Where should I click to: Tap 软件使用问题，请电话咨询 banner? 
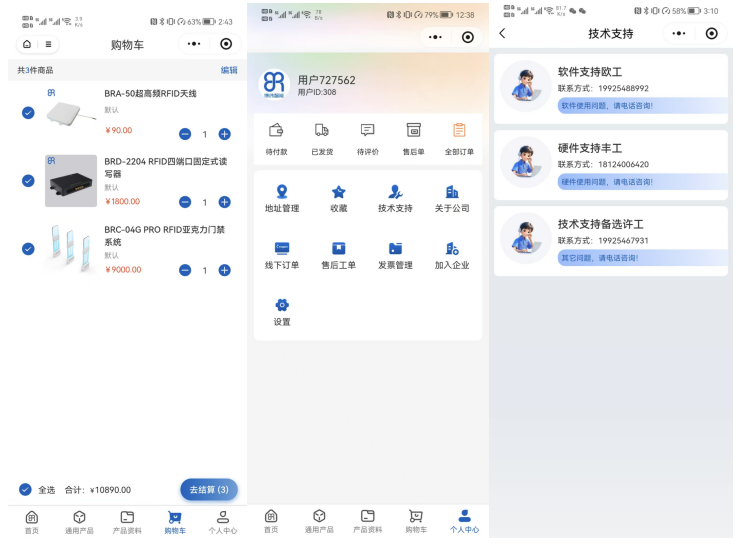coord(643,106)
